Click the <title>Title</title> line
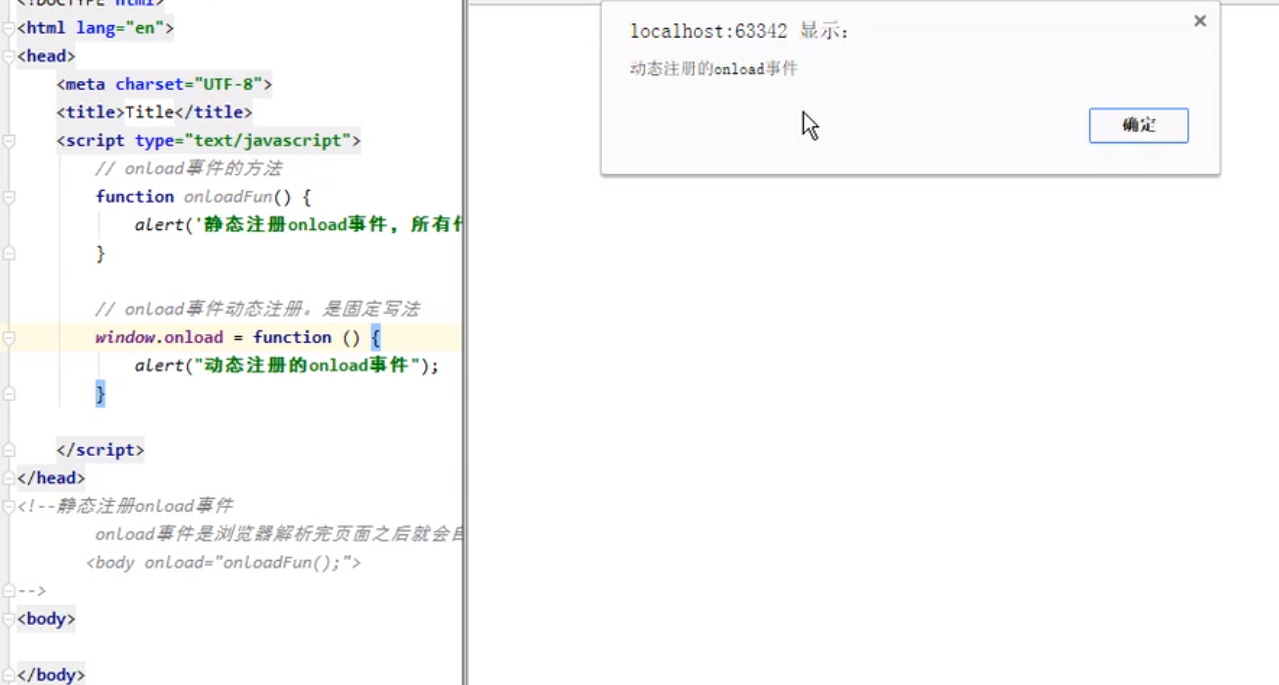The width and height of the screenshot is (1279, 685). coord(154,112)
